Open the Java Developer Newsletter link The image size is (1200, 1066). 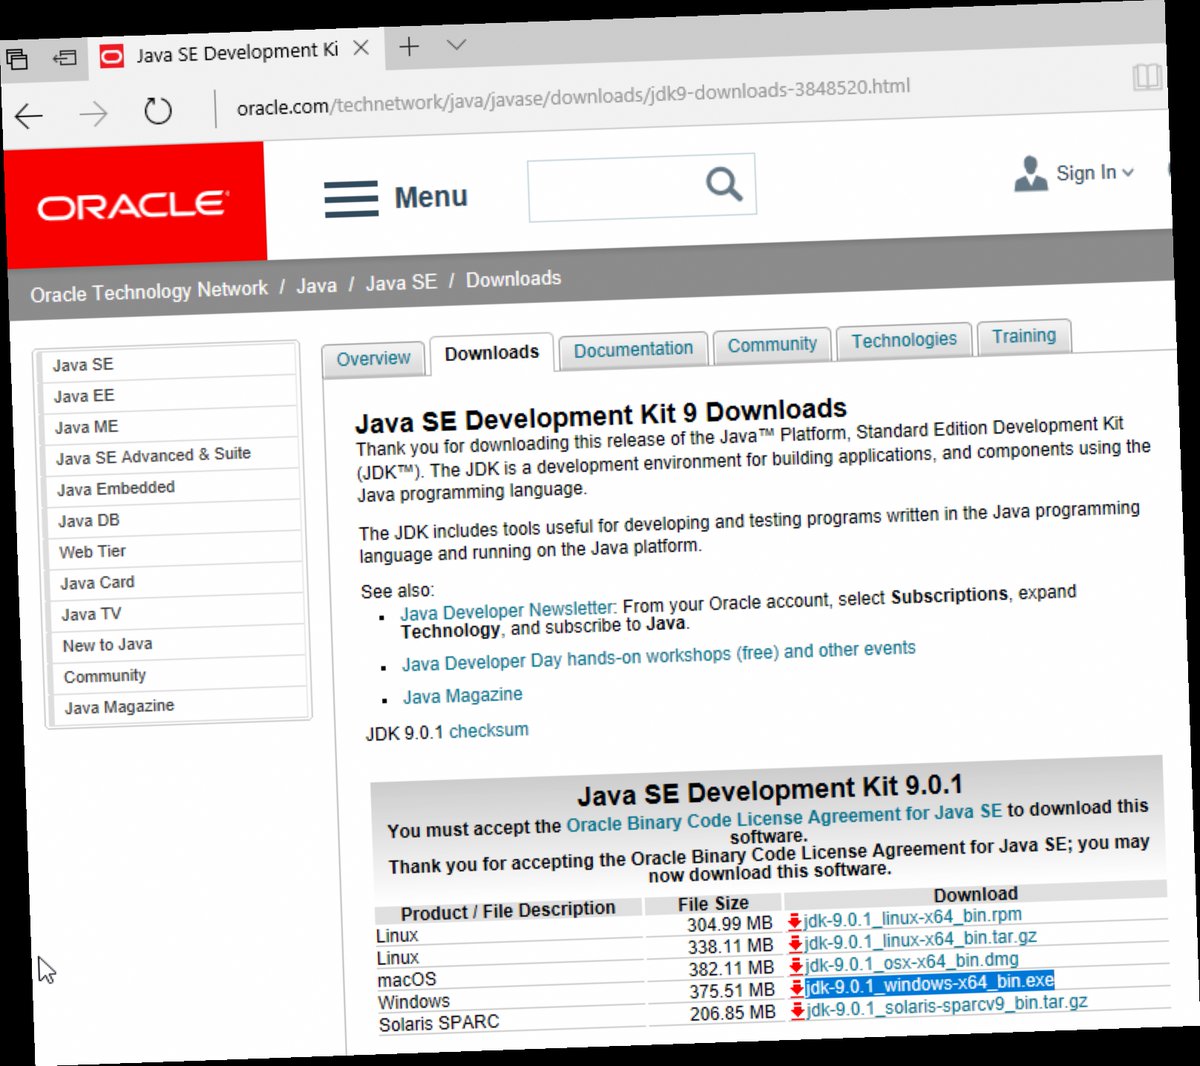(x=508, y=610)
